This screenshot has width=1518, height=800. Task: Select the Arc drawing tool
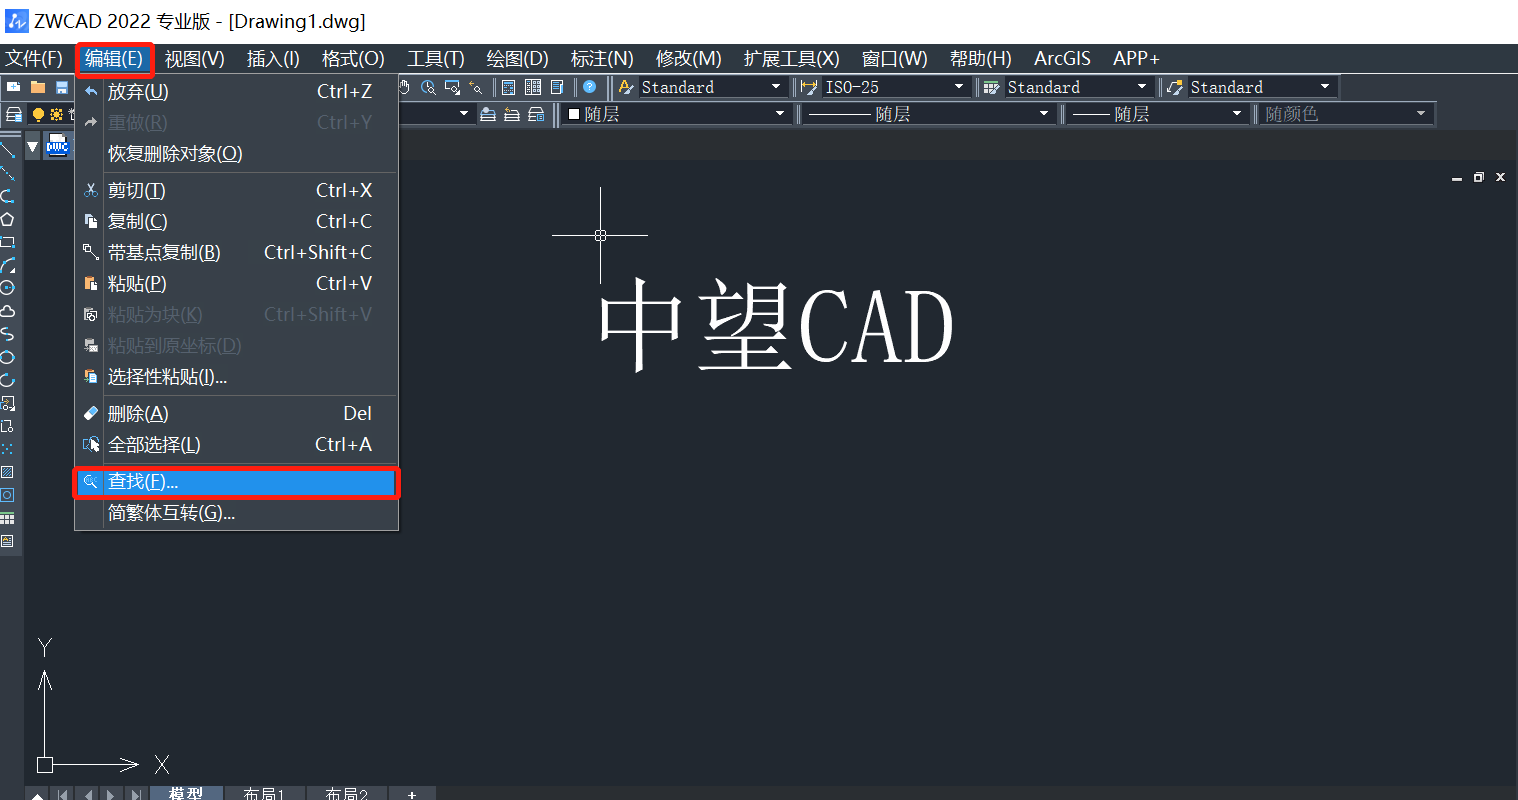pyautogui.click(x=7, y=265)
